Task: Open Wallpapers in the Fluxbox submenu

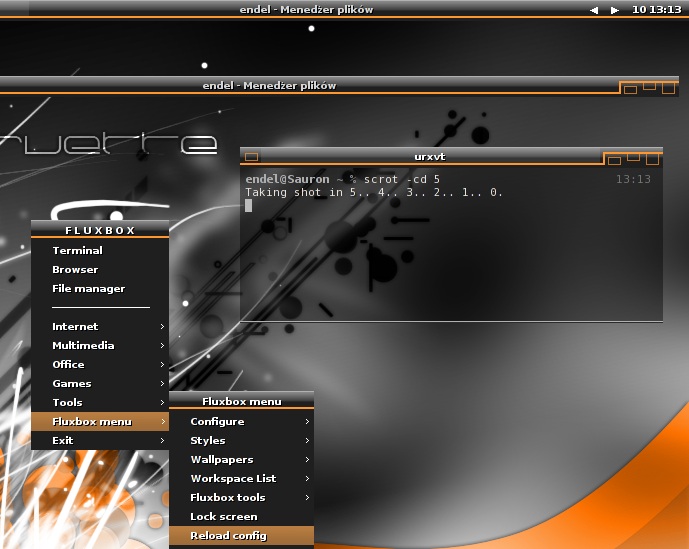Action: [241, 459]
